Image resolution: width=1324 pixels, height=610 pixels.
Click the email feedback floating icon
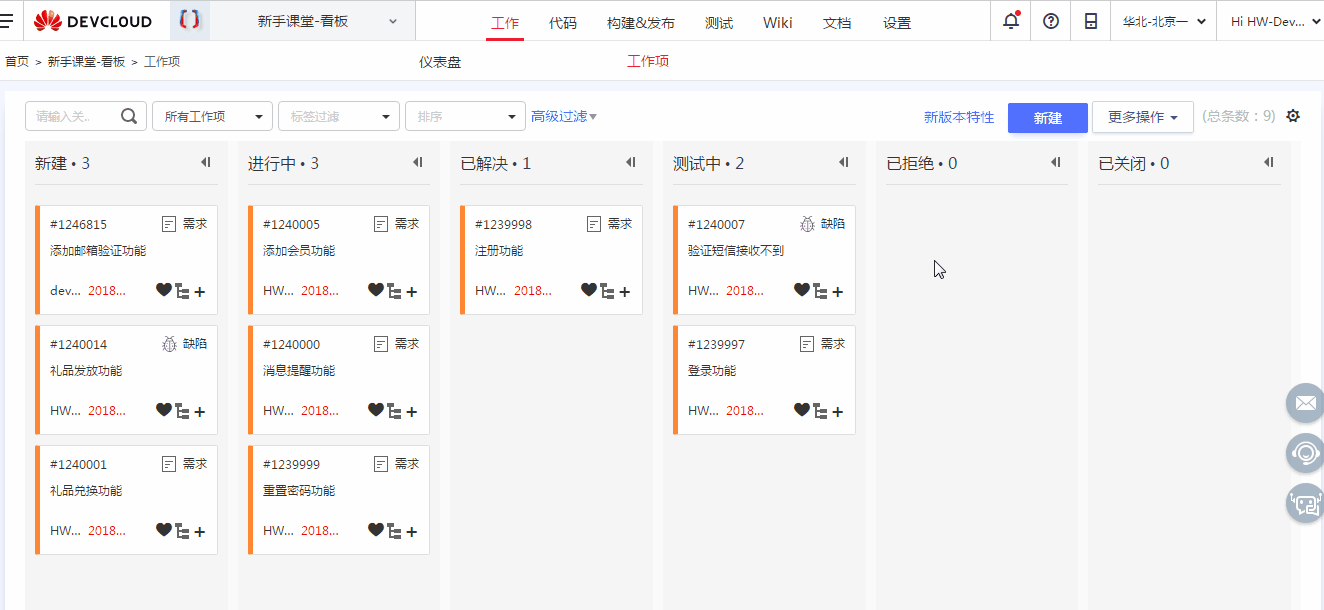tap(1305, 403)
